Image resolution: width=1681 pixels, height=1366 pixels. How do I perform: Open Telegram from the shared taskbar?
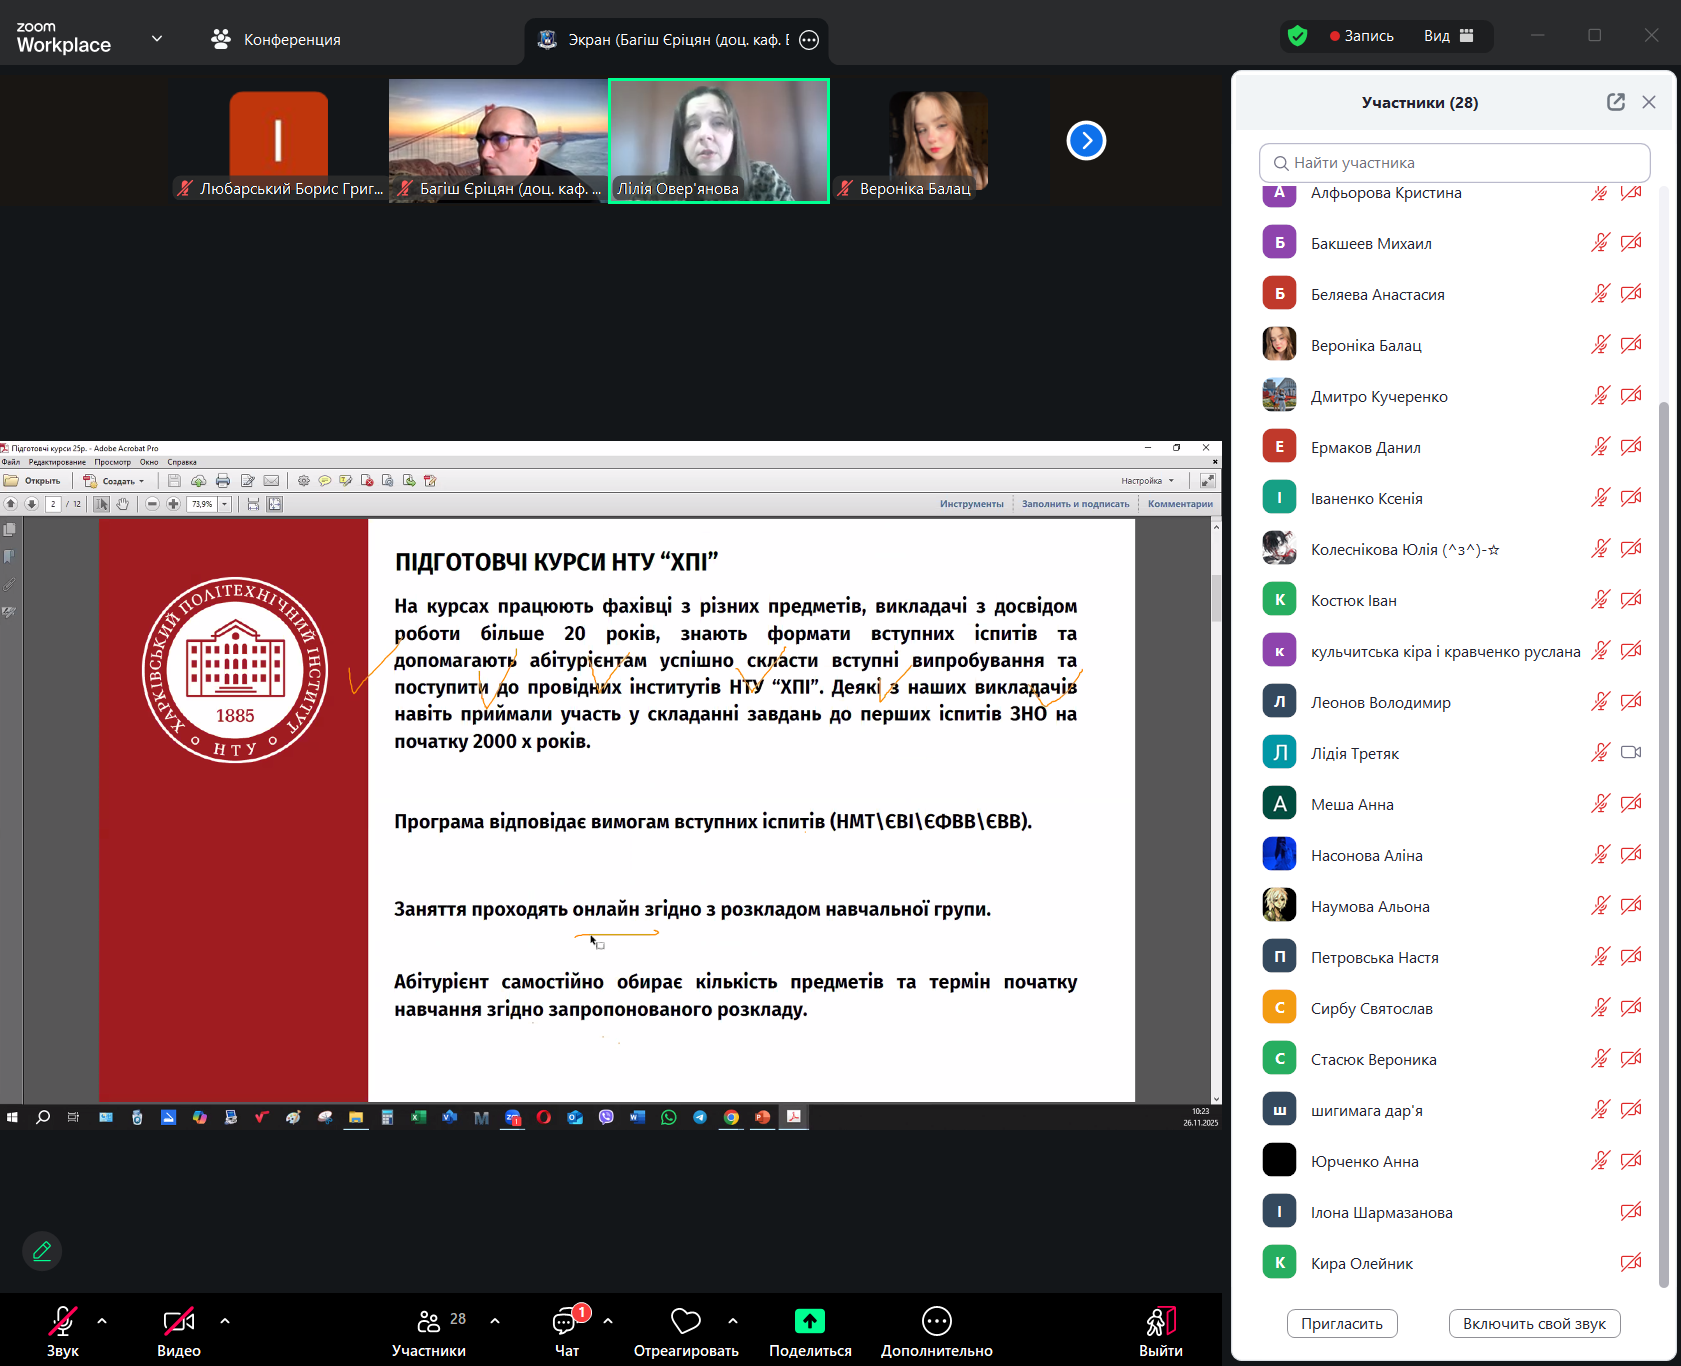[x=700, y=1117]
